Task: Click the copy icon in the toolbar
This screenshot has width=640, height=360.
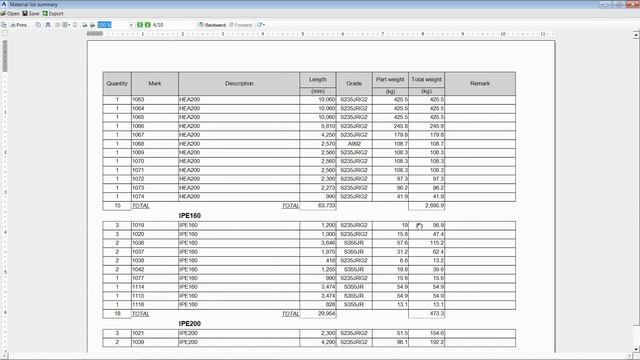Action: pyautogui.click(x=38, y=25)
